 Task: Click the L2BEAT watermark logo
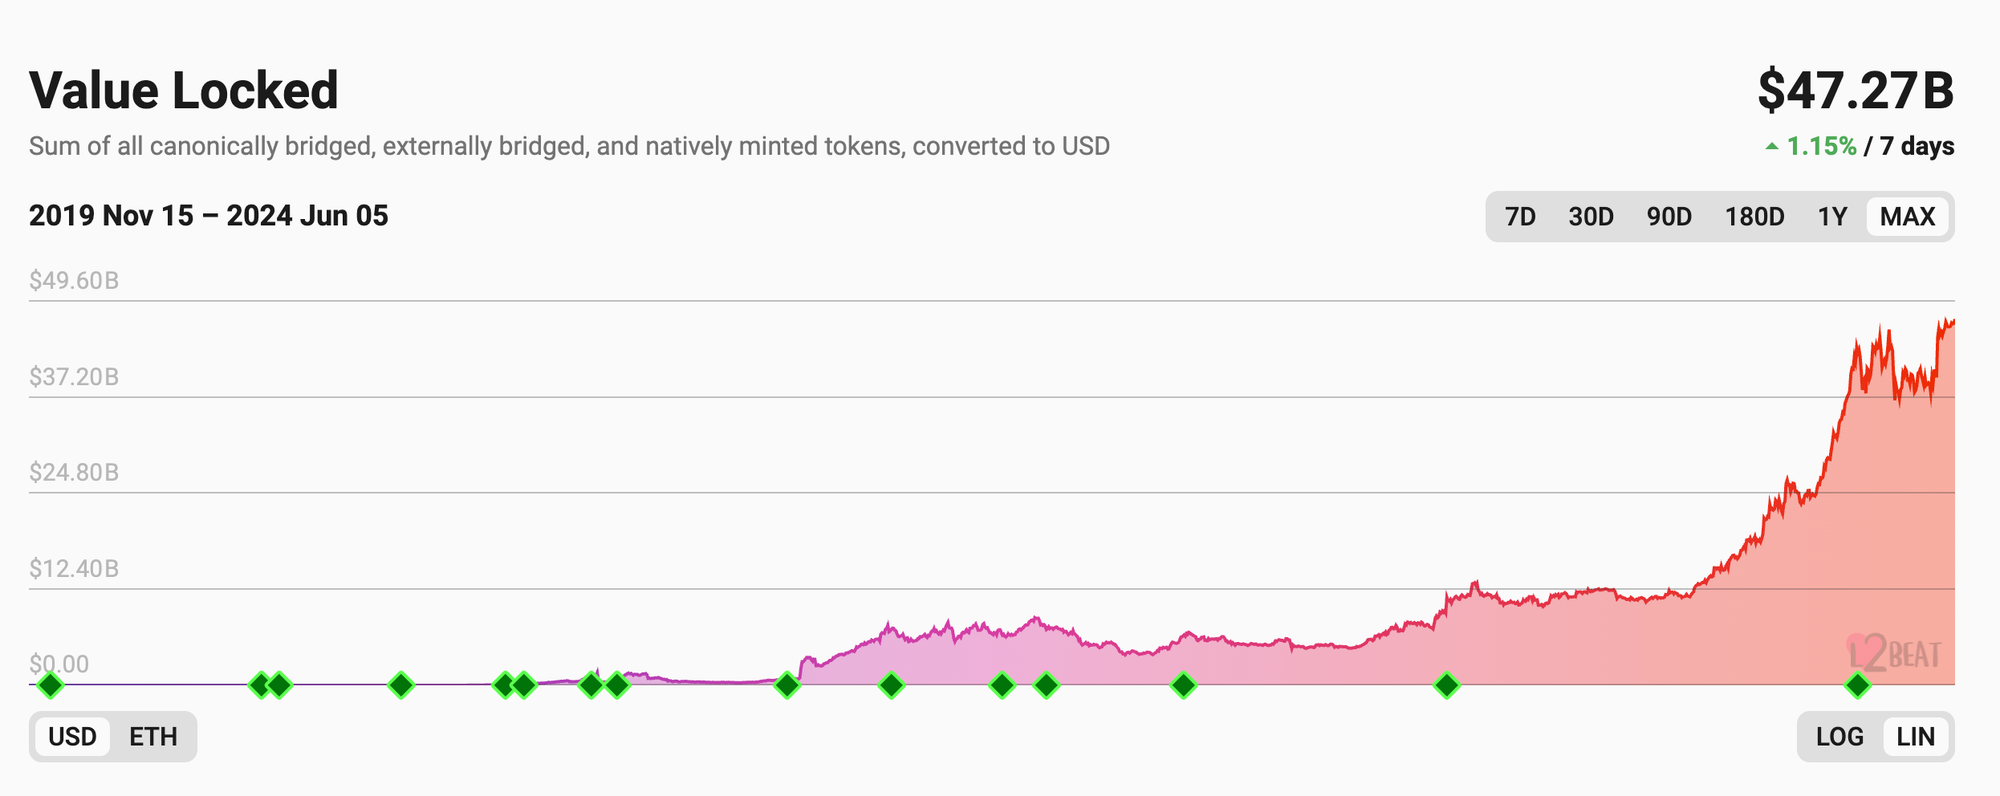[x=1895, y=654]
